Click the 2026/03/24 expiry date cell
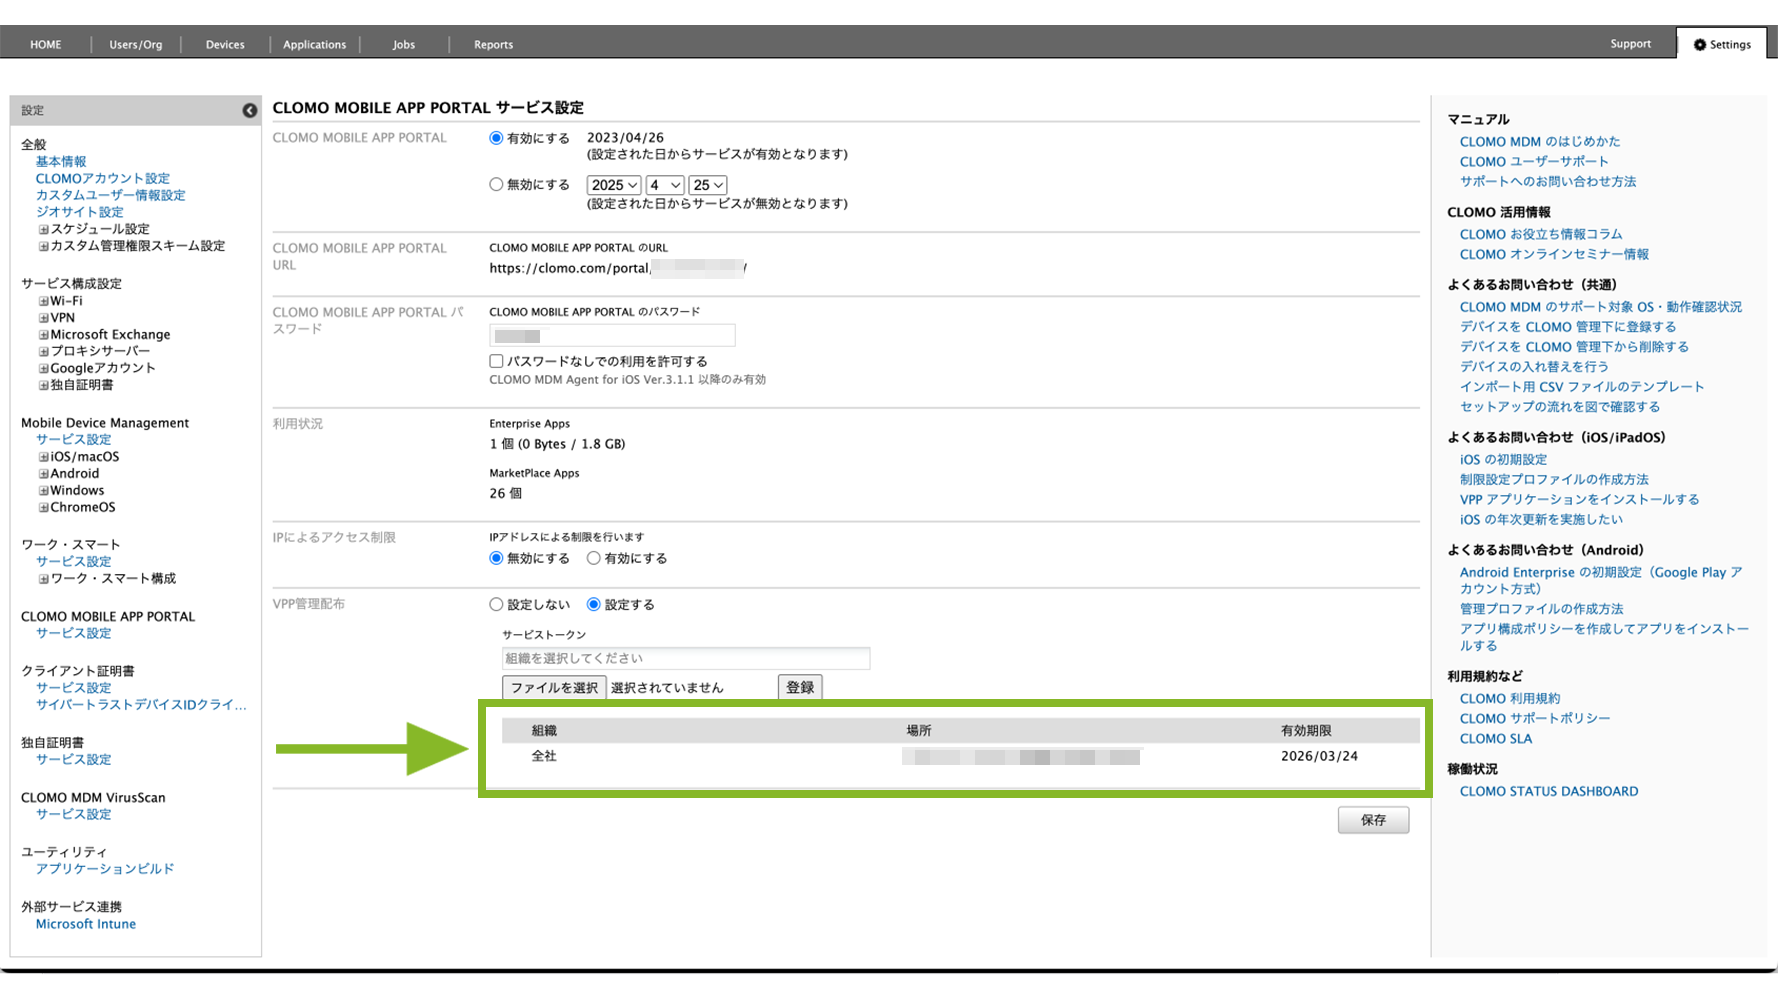 (1319, 757)
